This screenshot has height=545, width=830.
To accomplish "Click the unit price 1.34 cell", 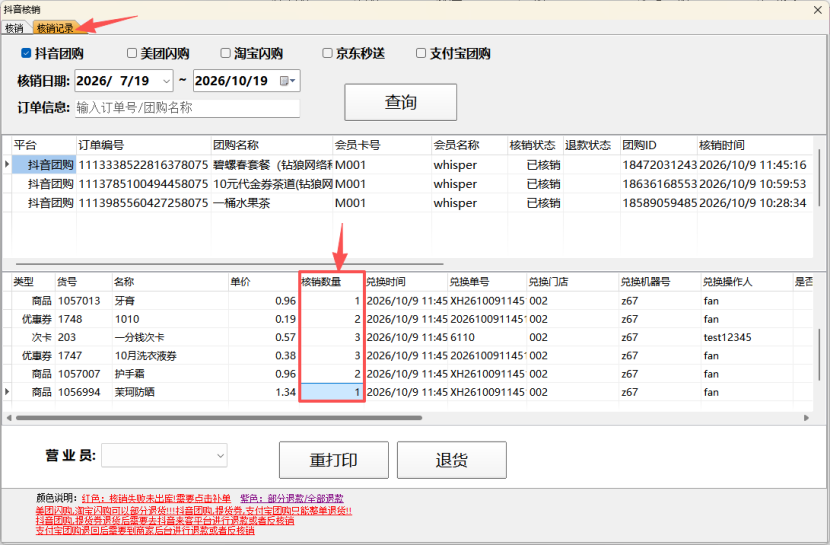I will pos(264,392).
